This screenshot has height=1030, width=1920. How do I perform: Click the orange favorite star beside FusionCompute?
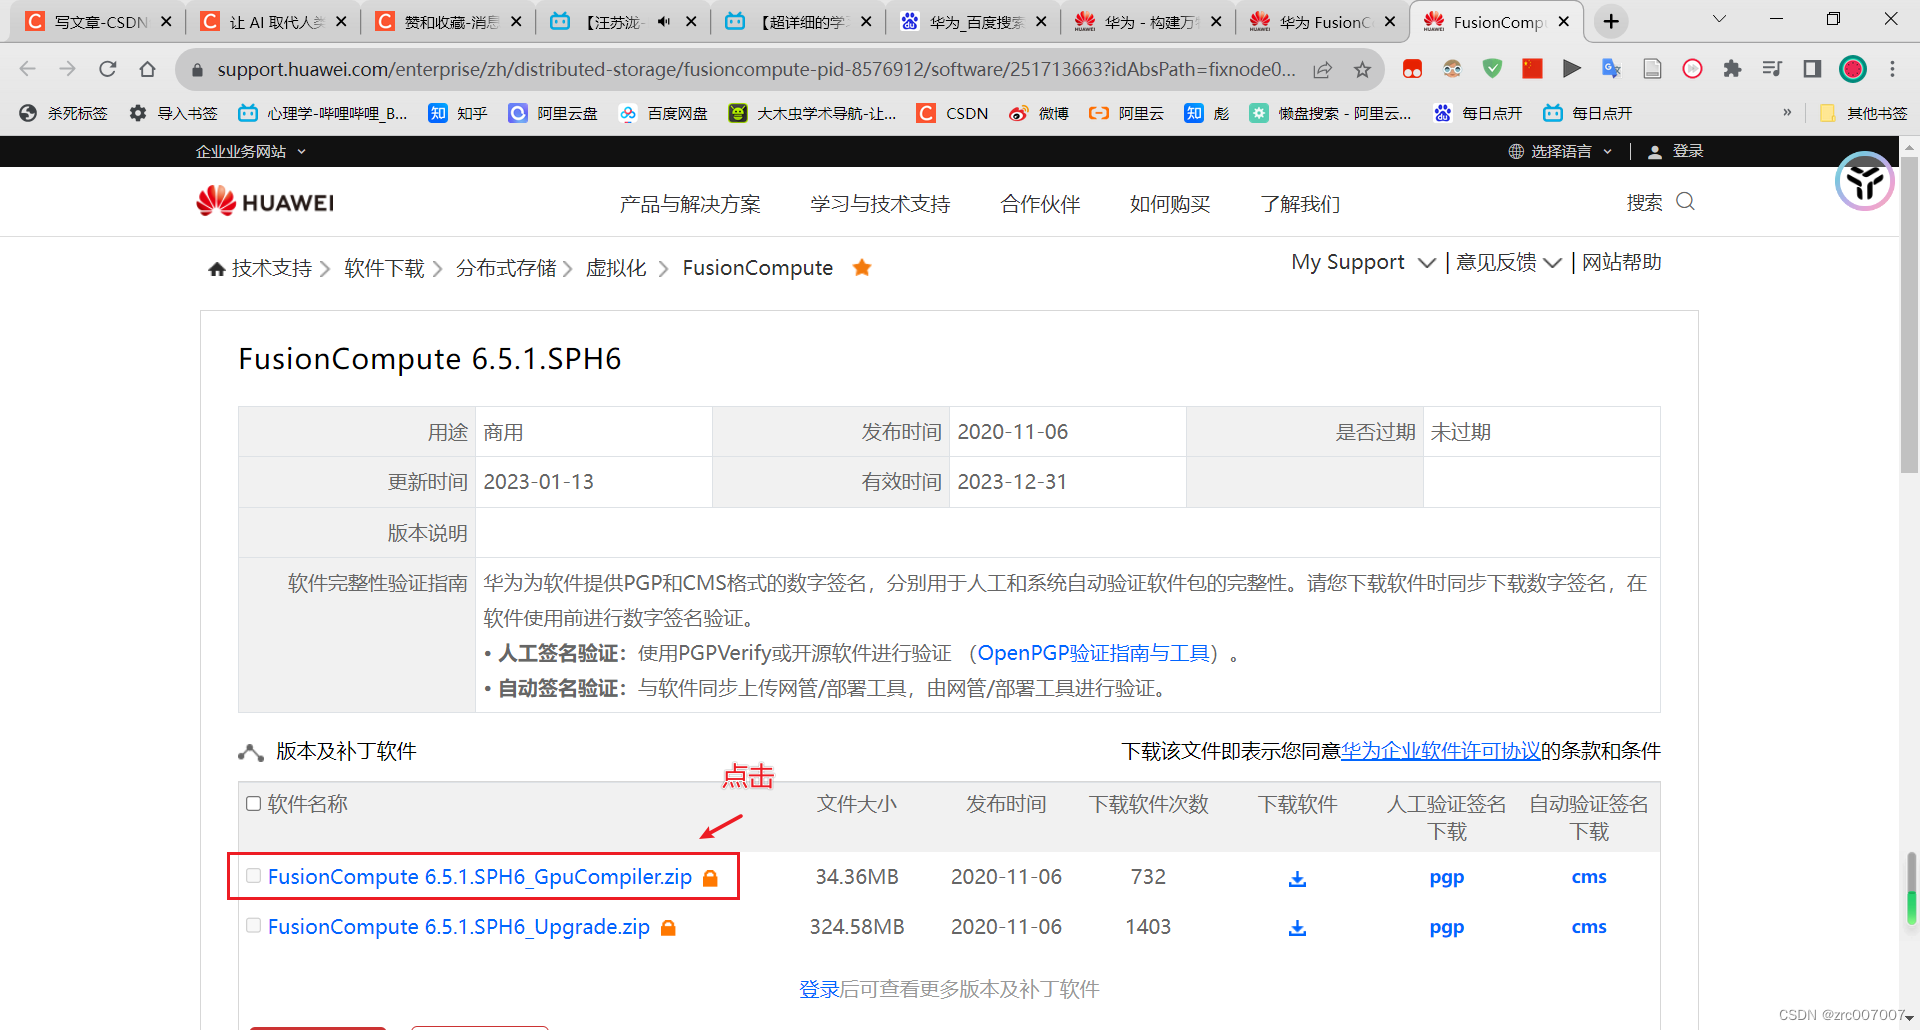[862, 267]
